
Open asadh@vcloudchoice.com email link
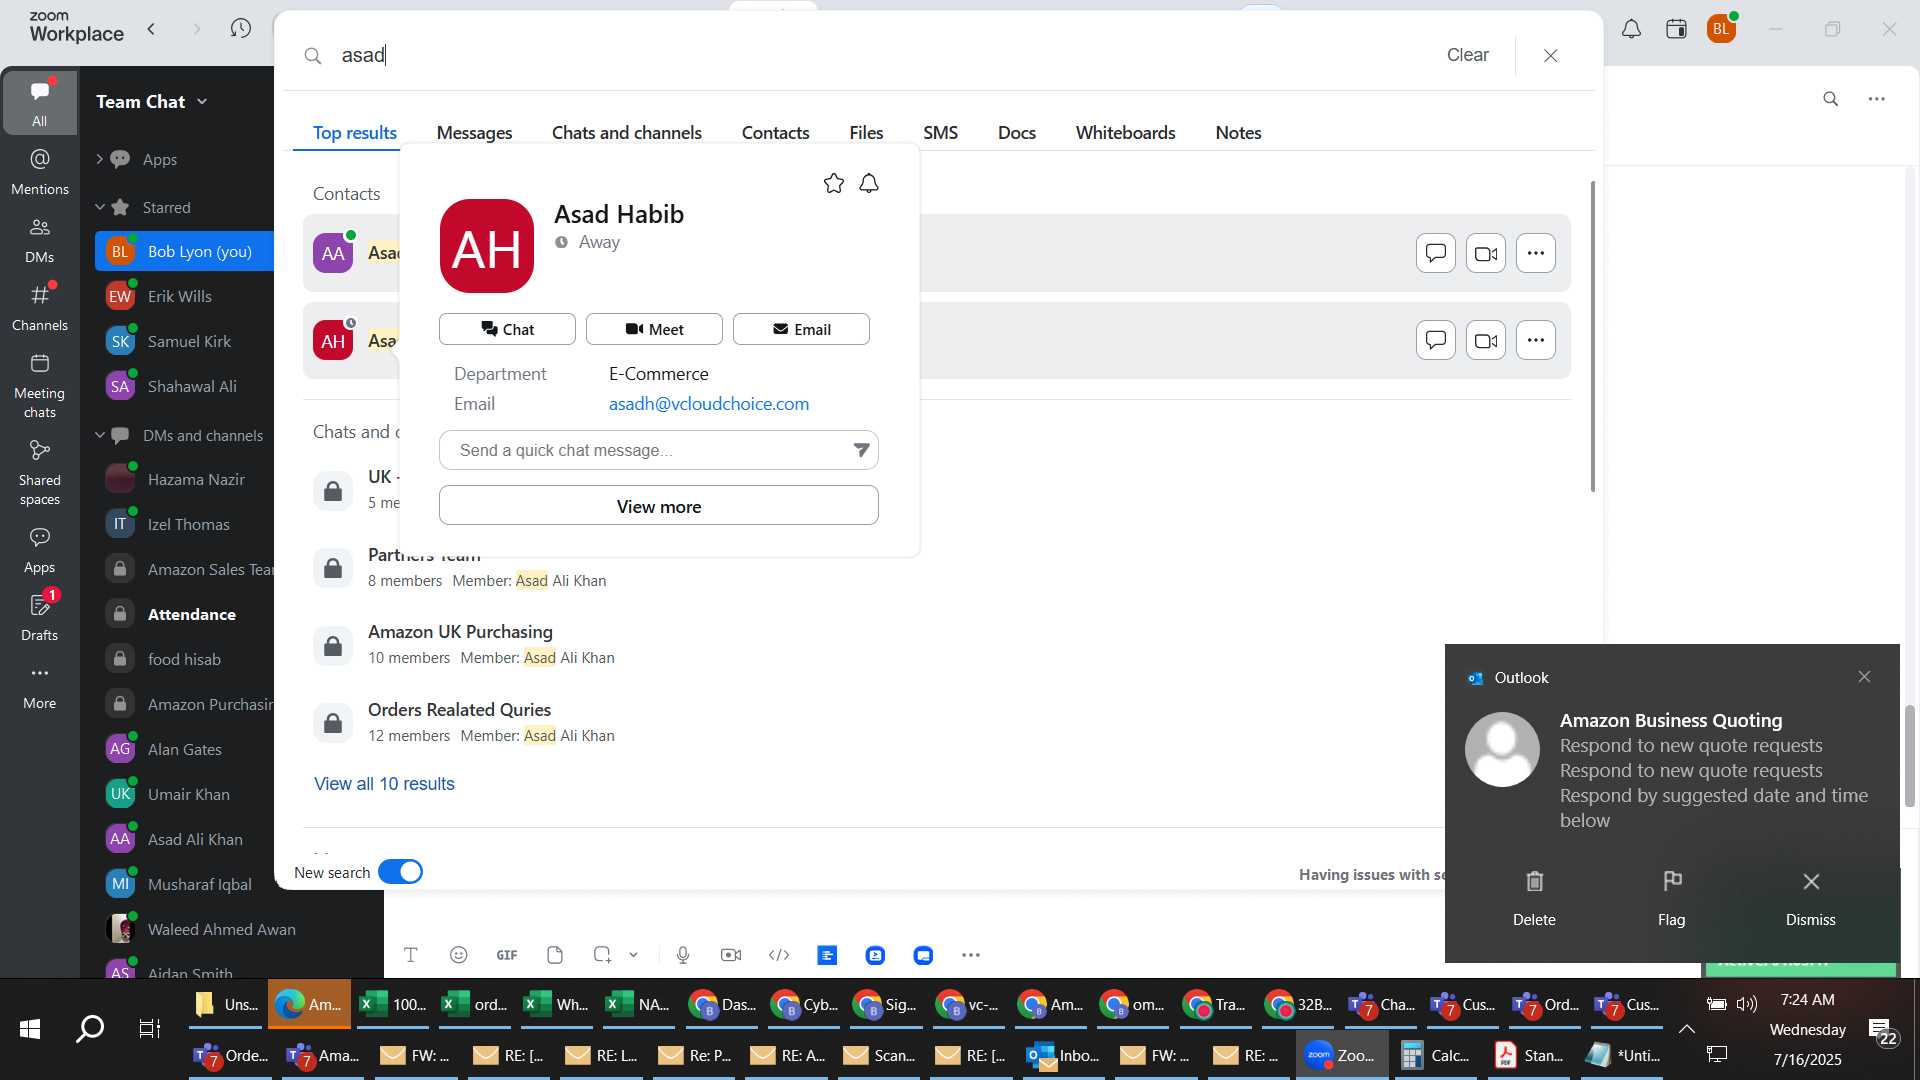709,404
